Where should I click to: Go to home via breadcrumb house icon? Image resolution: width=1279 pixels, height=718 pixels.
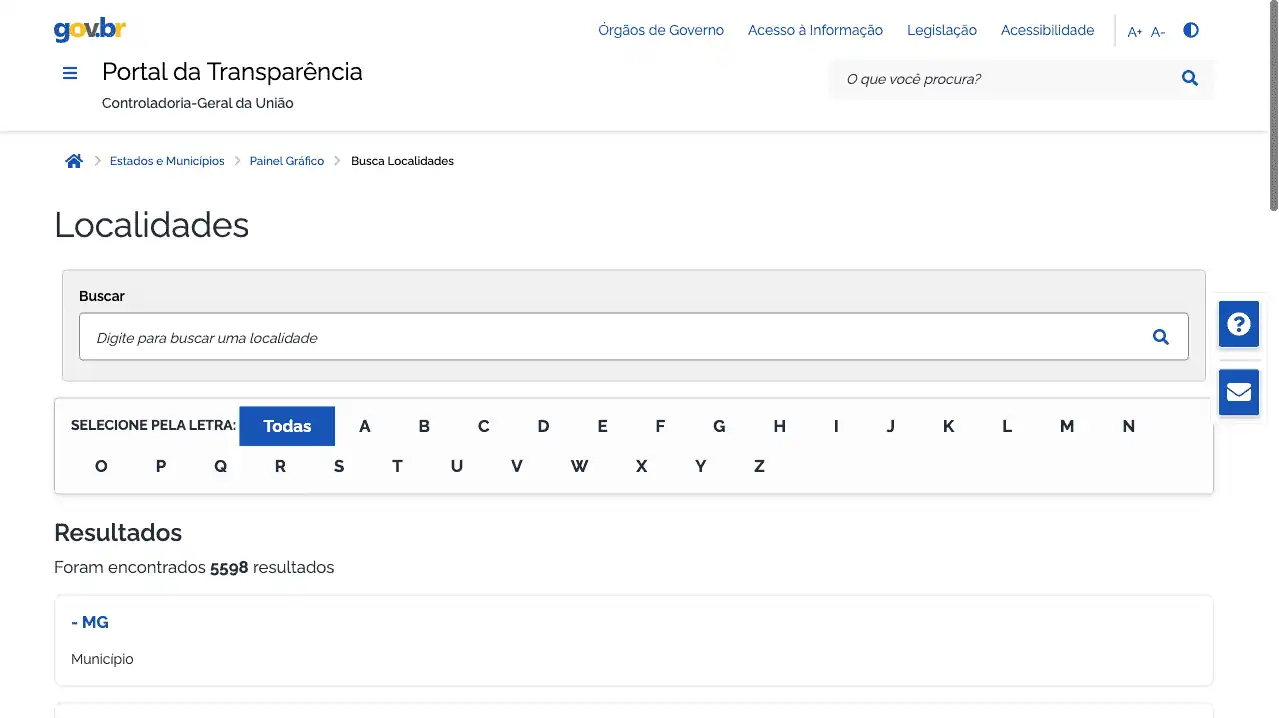74,161
